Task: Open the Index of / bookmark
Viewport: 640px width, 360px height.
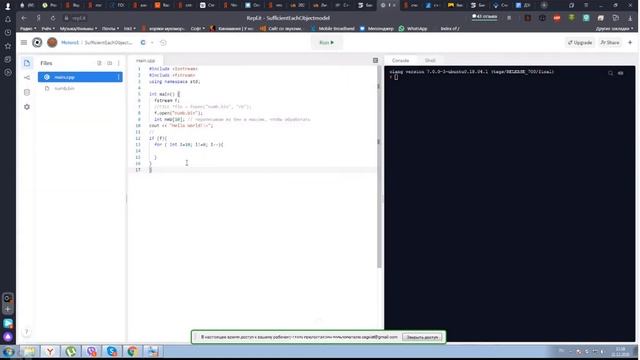Action: (450, 29)
